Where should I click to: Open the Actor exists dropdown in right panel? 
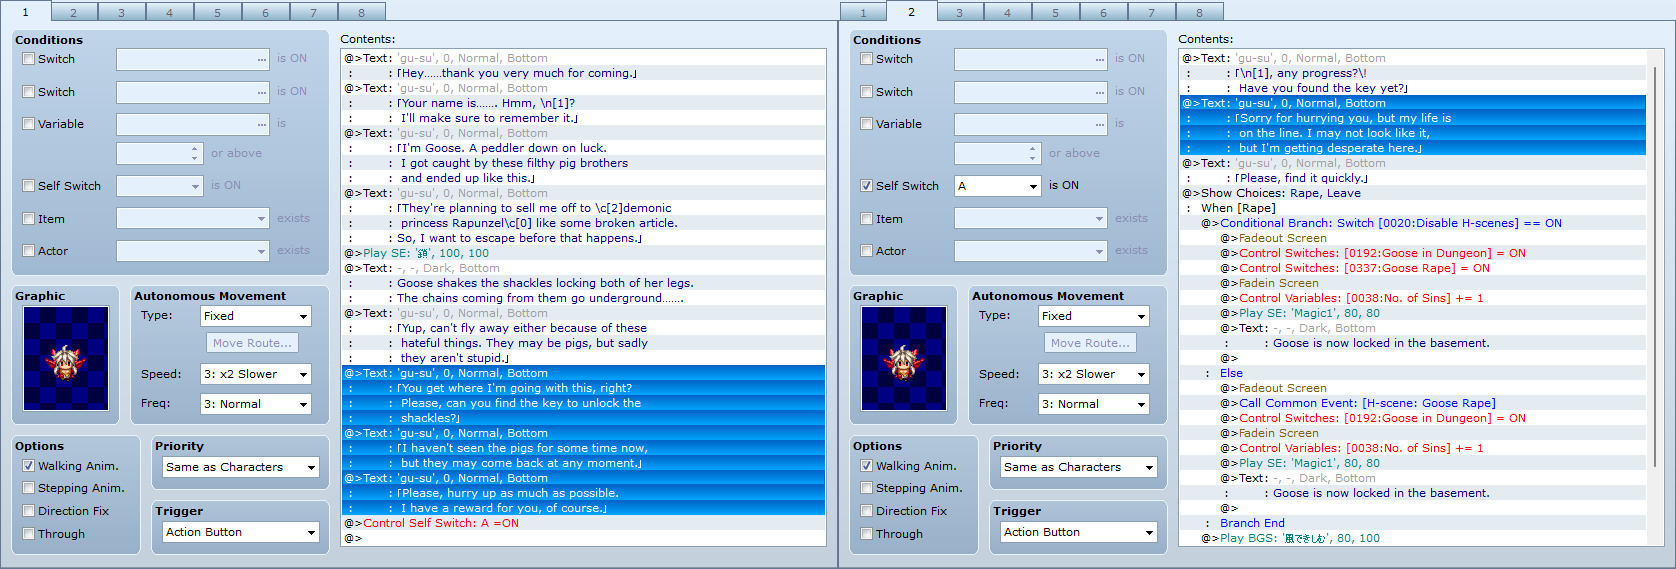[1031, 251]
